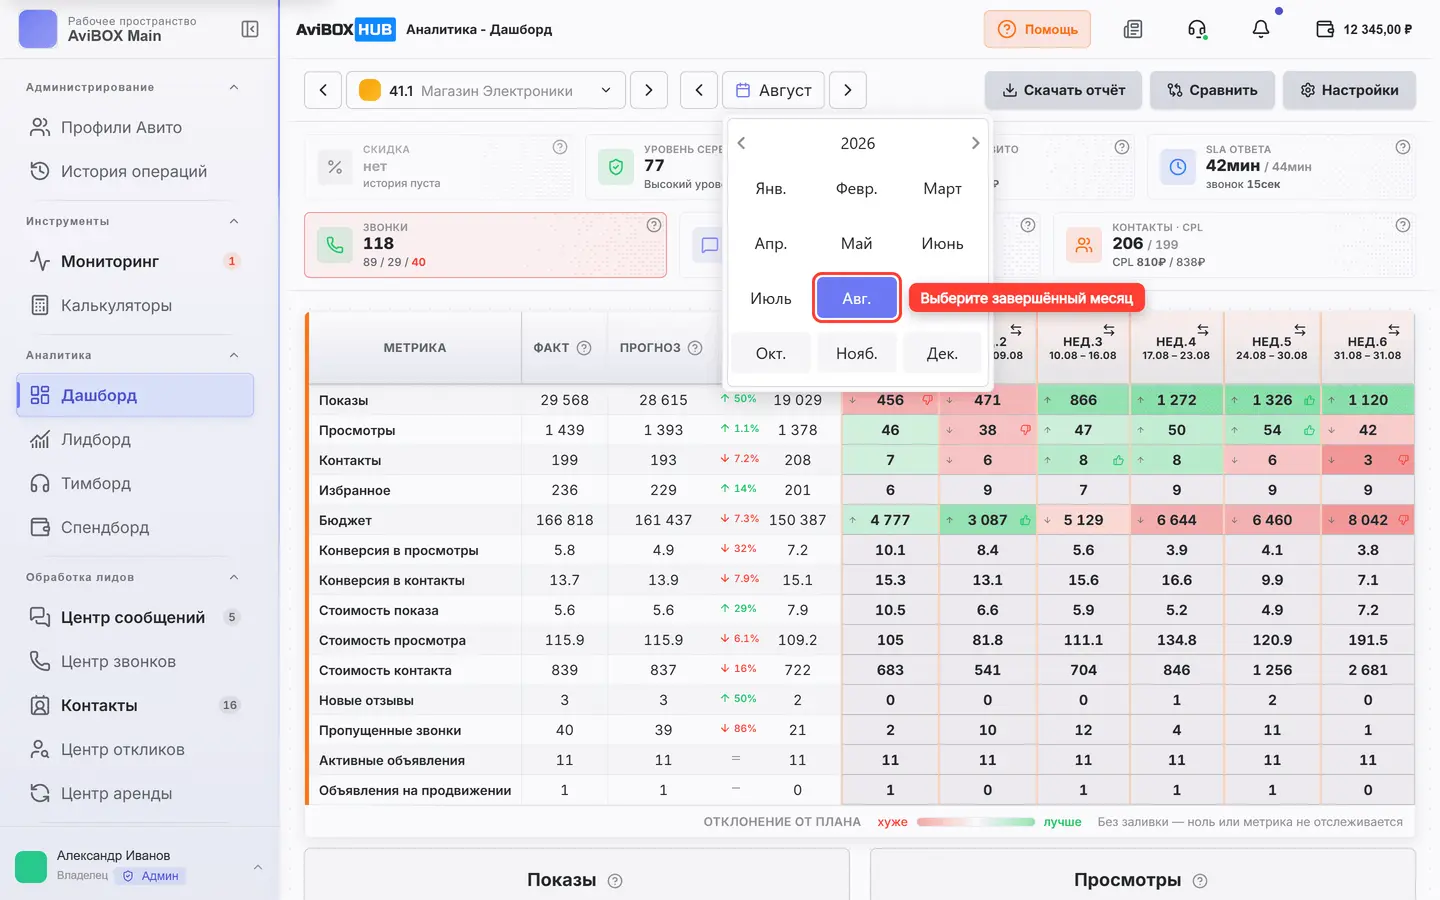Open Центр откликов in sidebar

pyautogui.click(x=135, y=749)
